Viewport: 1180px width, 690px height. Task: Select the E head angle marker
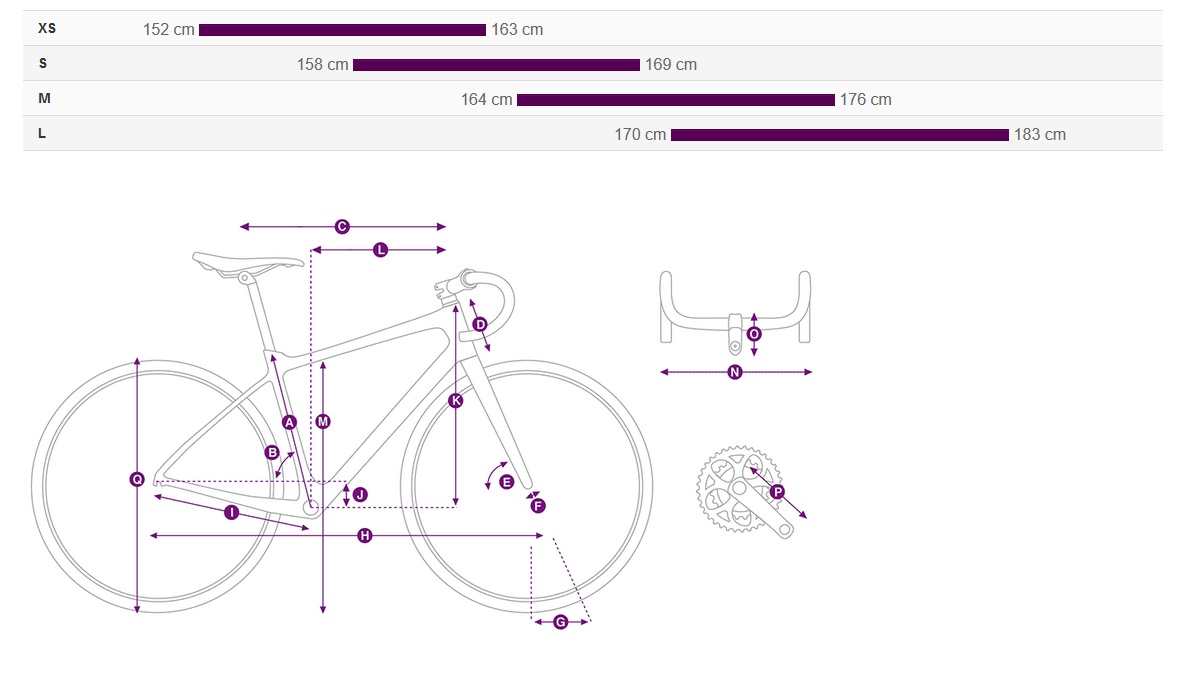coord(506,482)
